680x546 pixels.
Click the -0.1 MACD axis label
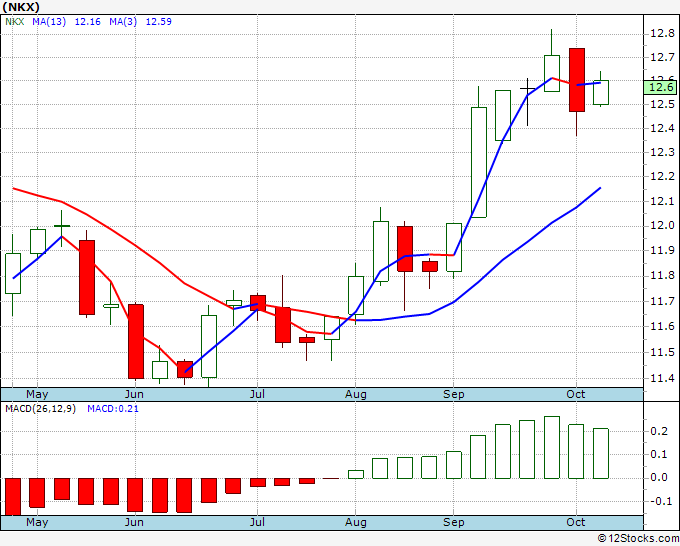tap(659, 501)
